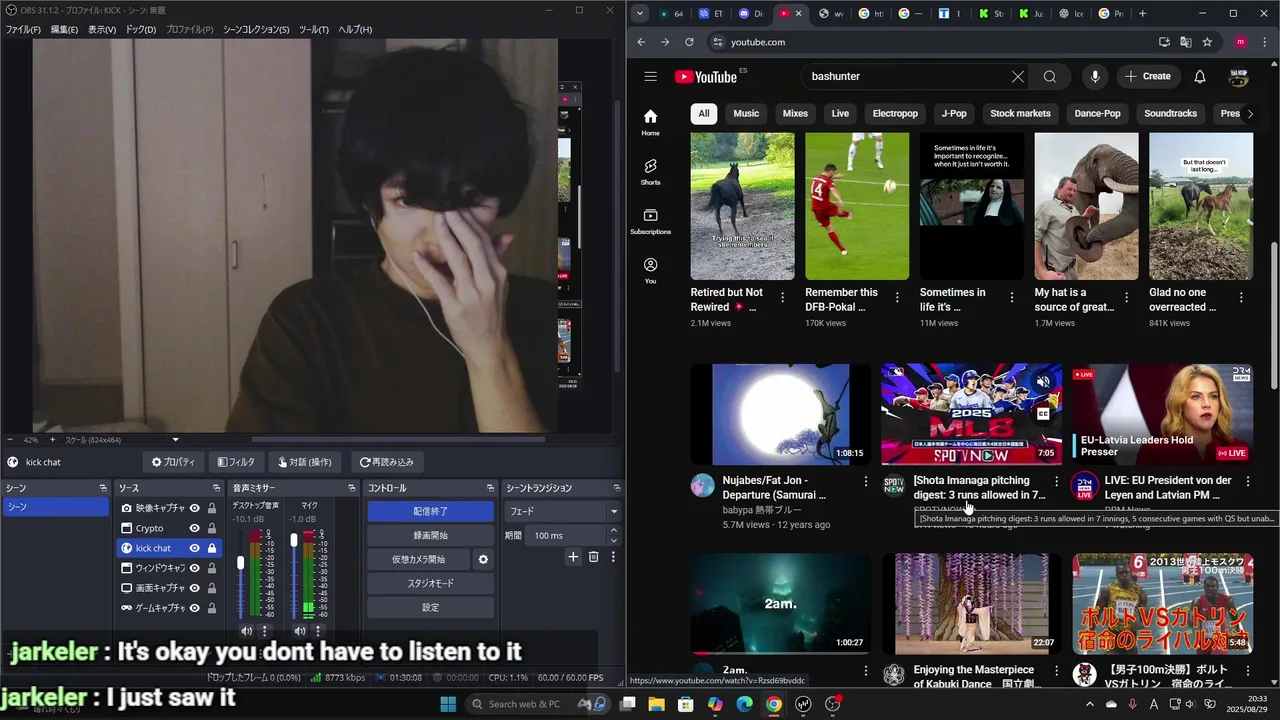Lock the 映像キャプチャ source
1280x720 pixels.
[x=212, y=508]
